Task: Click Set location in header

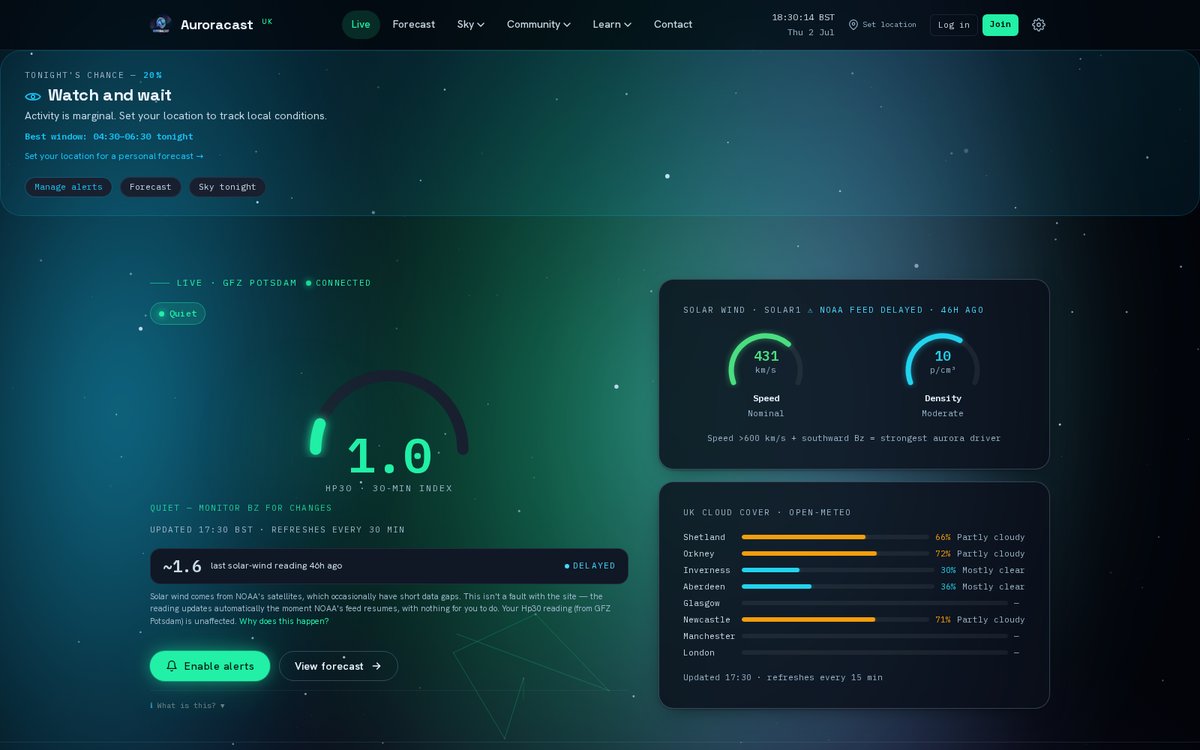Action: tap(882, 25)
